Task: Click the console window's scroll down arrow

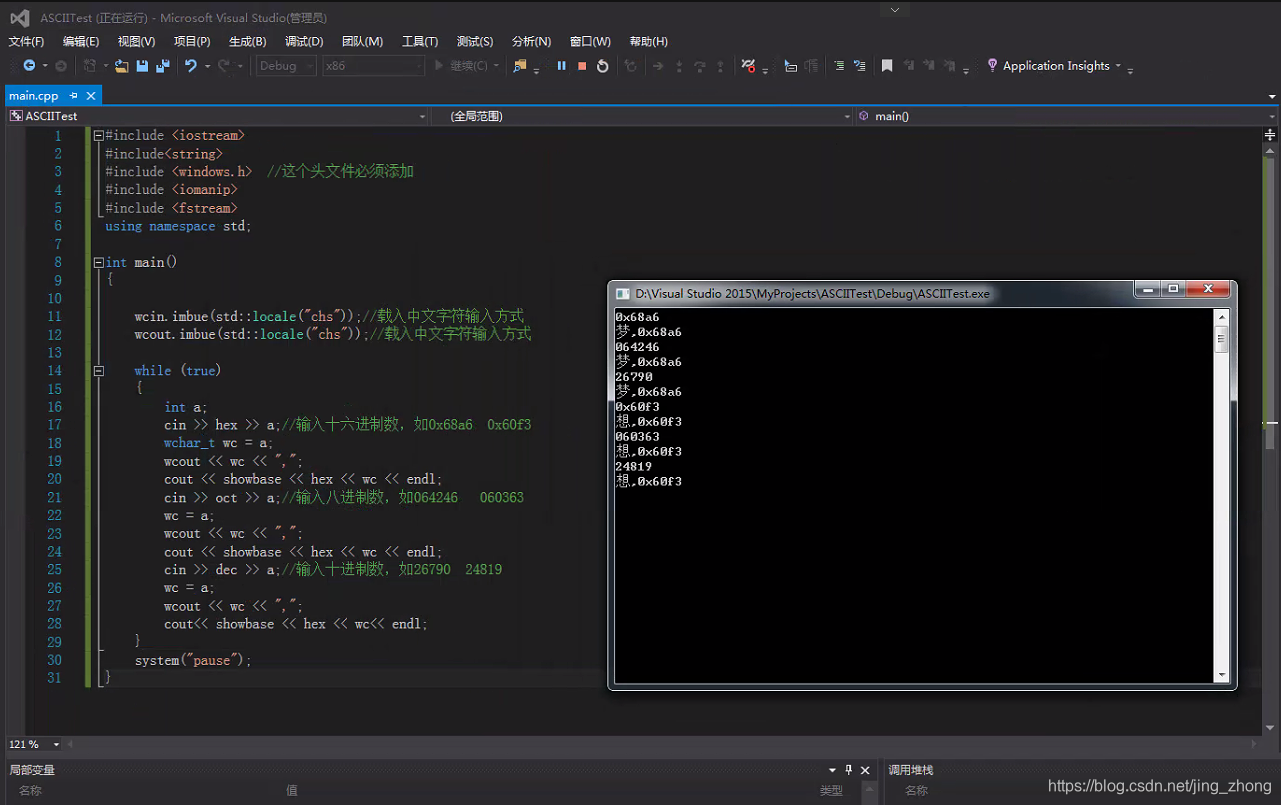Action: pos(1221,675)
